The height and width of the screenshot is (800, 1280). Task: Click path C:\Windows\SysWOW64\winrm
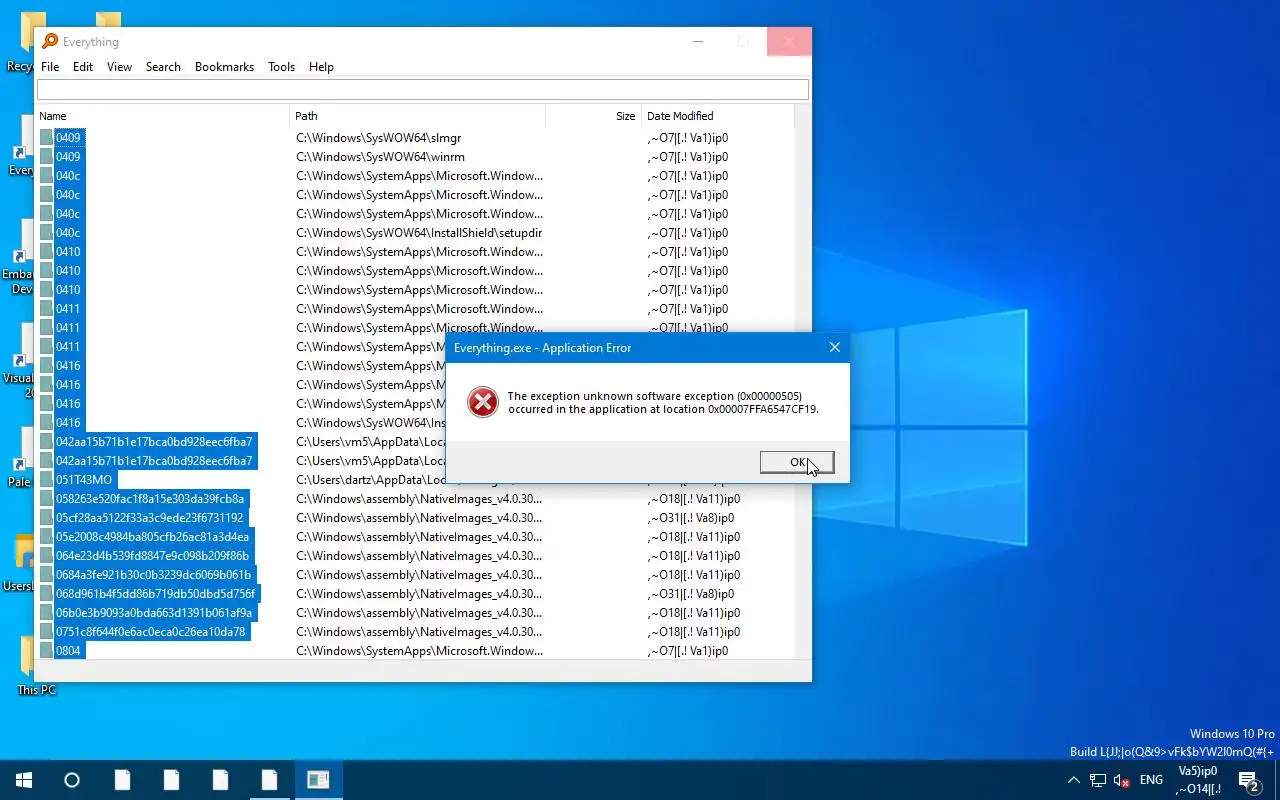(x=380, y=157)
